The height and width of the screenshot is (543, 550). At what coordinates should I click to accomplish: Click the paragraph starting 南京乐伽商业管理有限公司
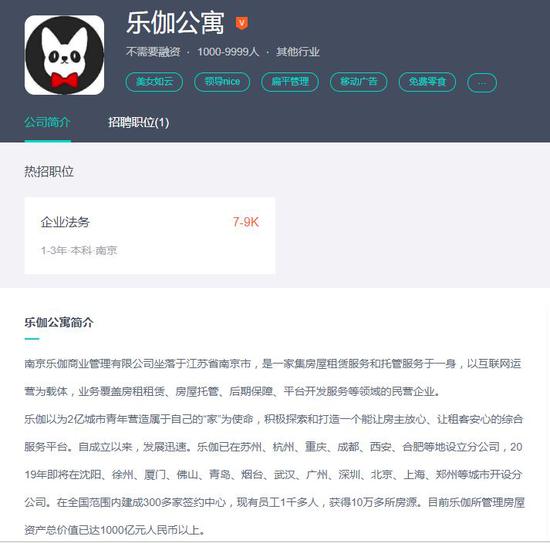click(x=273, y=377)
